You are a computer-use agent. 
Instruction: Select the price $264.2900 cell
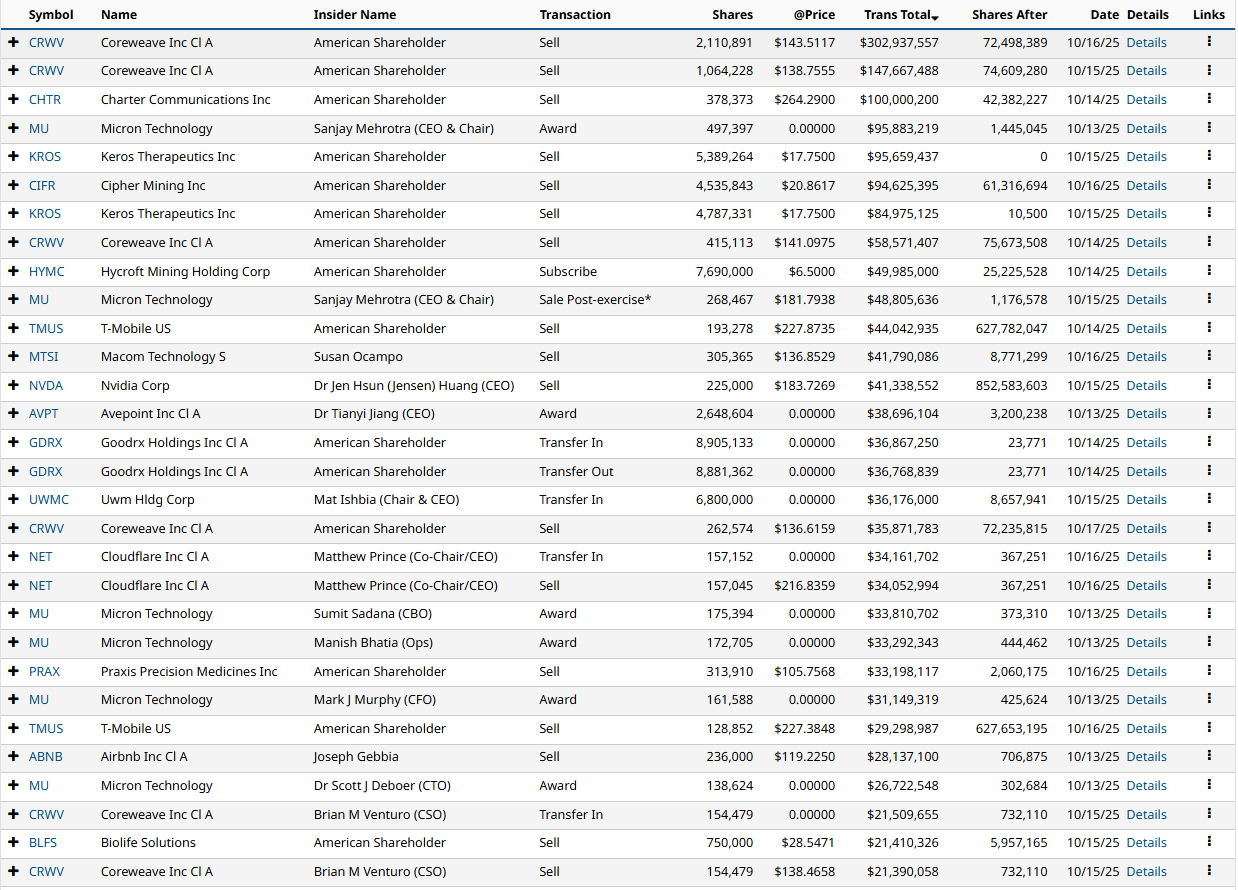point(805,99)
